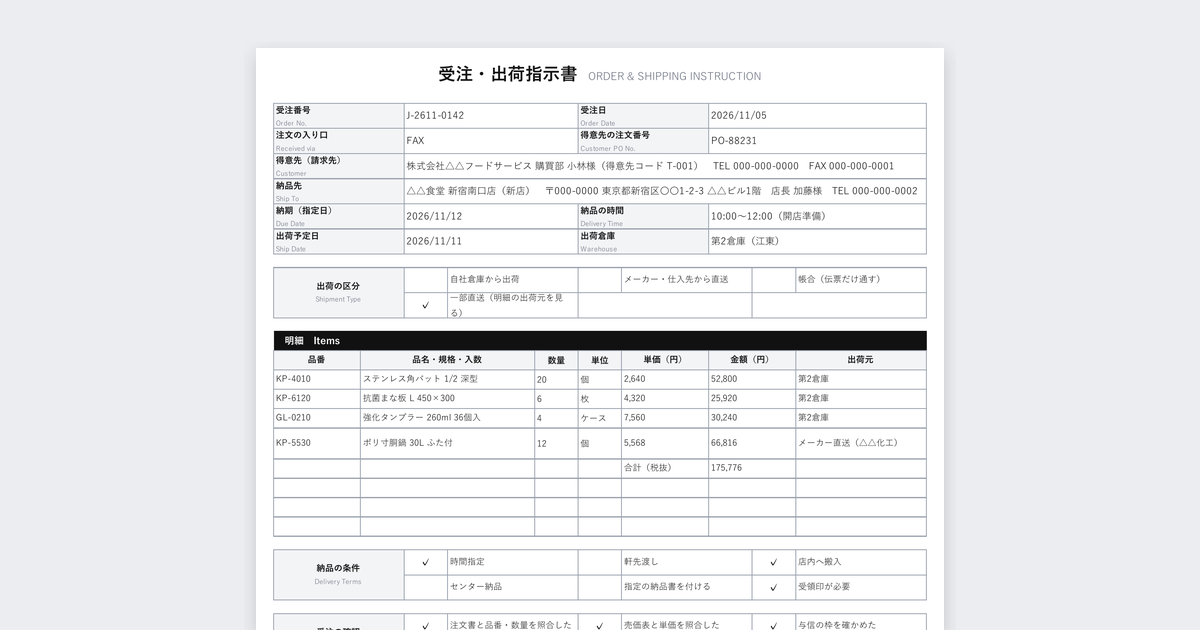This screenshot has height=630, width=1200.
Task: Click customer PO number PO-88231
Action: point(734,141)
